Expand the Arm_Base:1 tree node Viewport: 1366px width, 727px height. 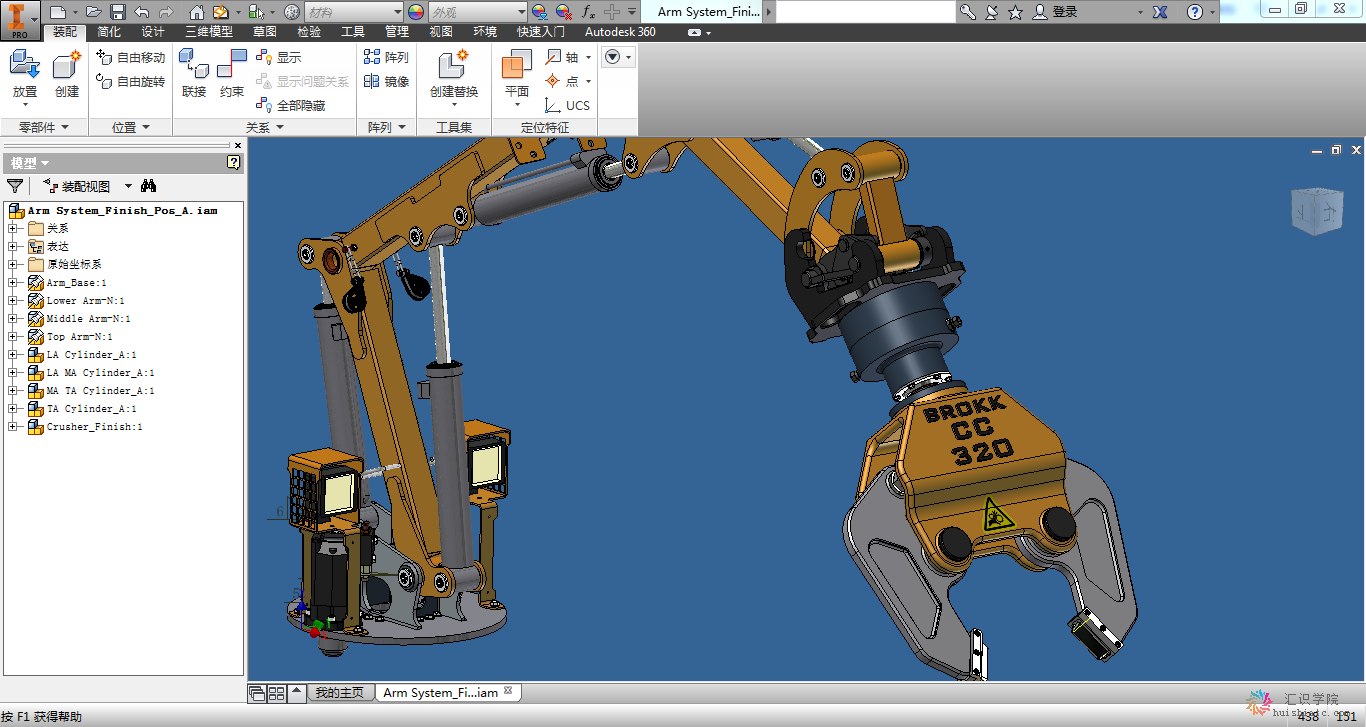13,283
